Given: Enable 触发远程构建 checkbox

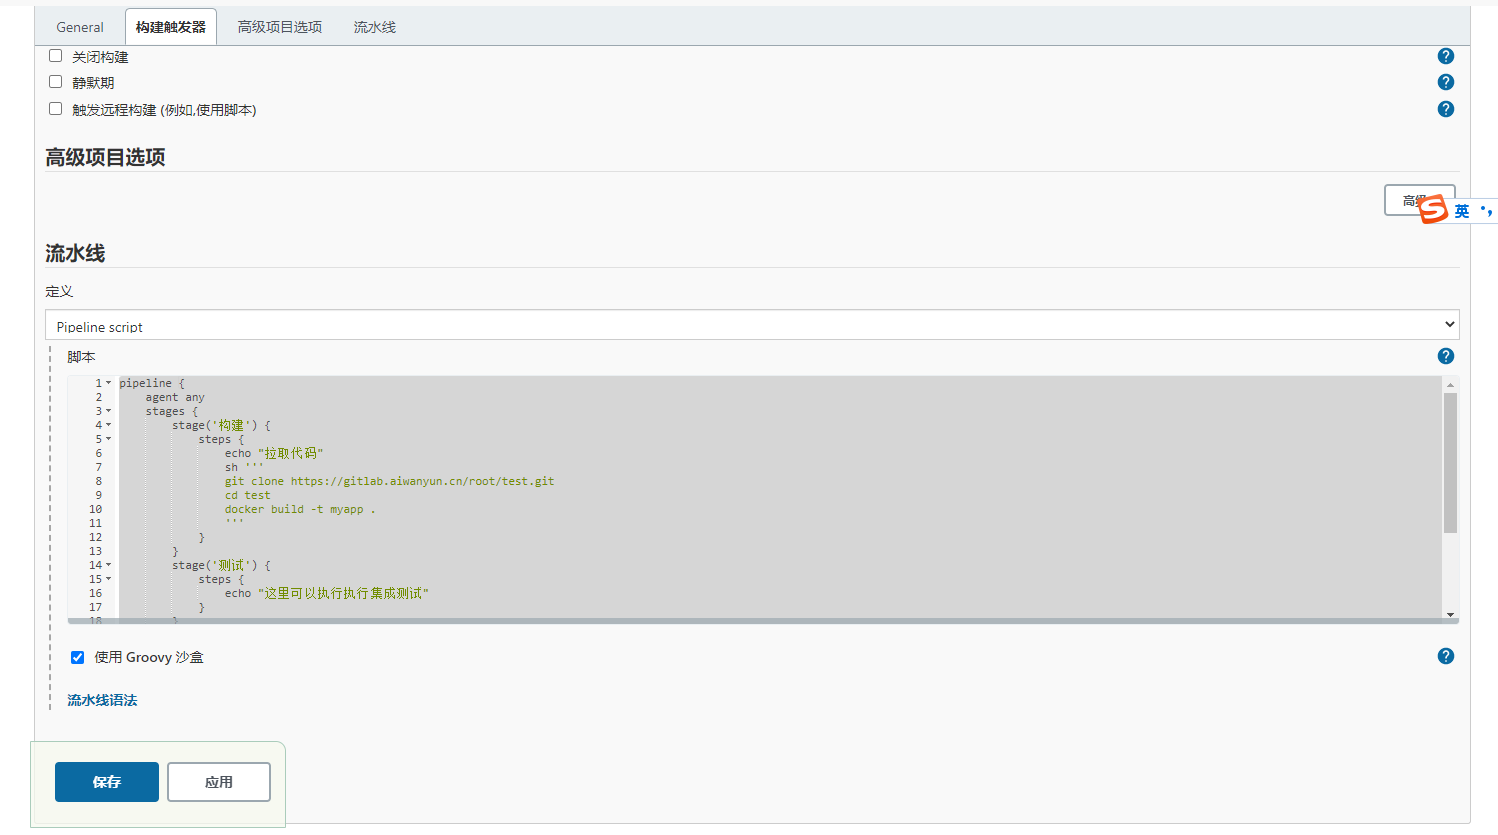Looking at the screenshot, I should pyautogui.click(x=56, y=109).
